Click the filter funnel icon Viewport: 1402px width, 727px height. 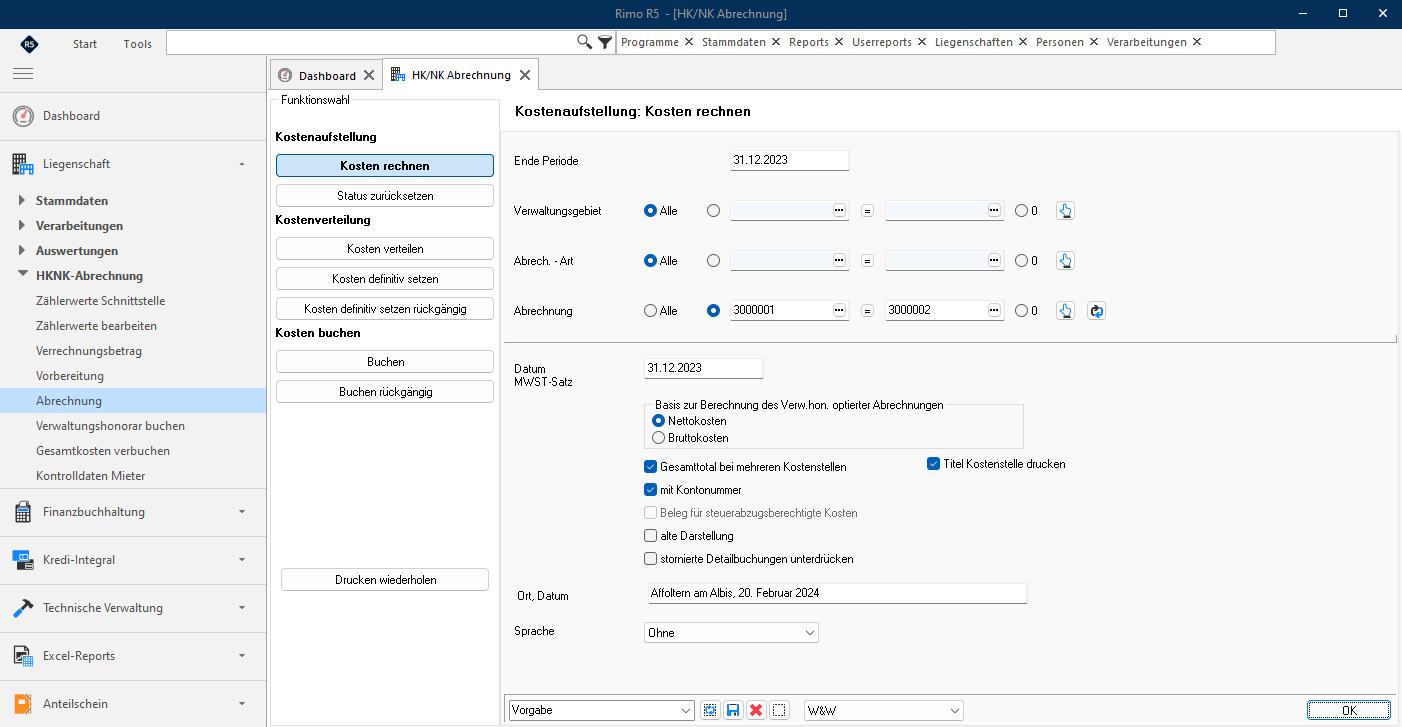605,42
